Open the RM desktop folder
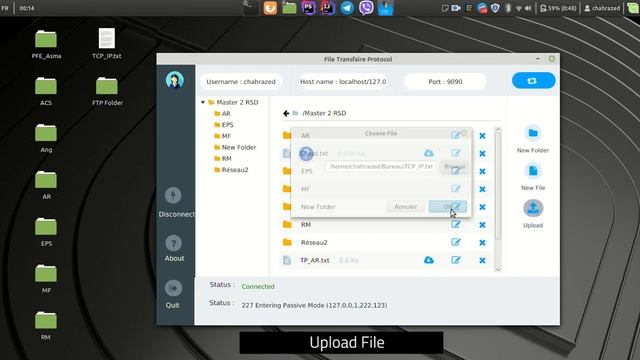The height and width of the screenshot is (360, 640). click(46, 327)
